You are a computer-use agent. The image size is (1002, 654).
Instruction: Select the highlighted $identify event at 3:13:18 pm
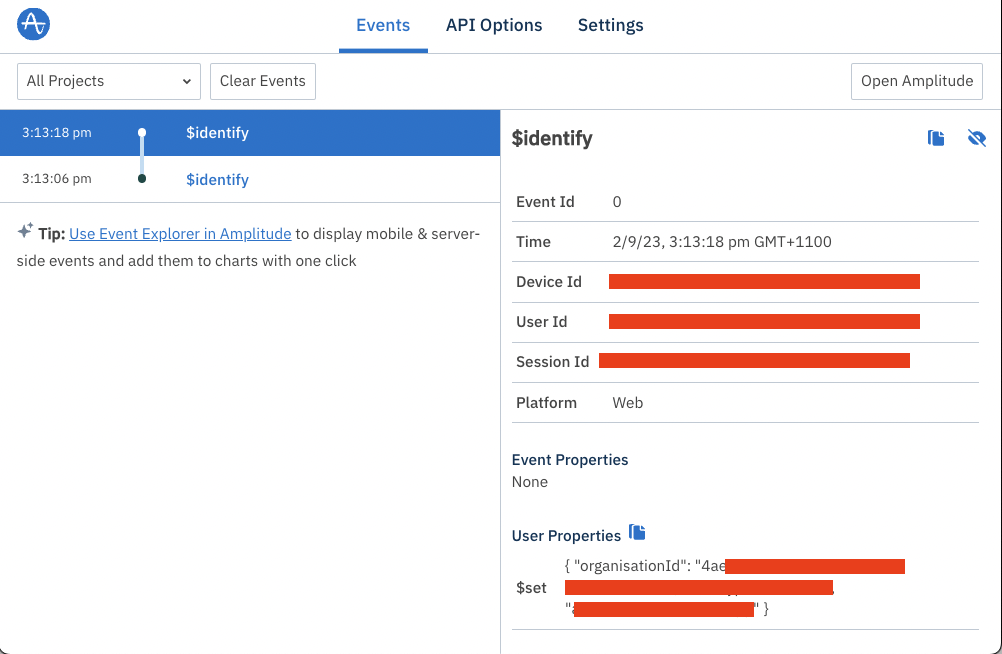(217, 133)
